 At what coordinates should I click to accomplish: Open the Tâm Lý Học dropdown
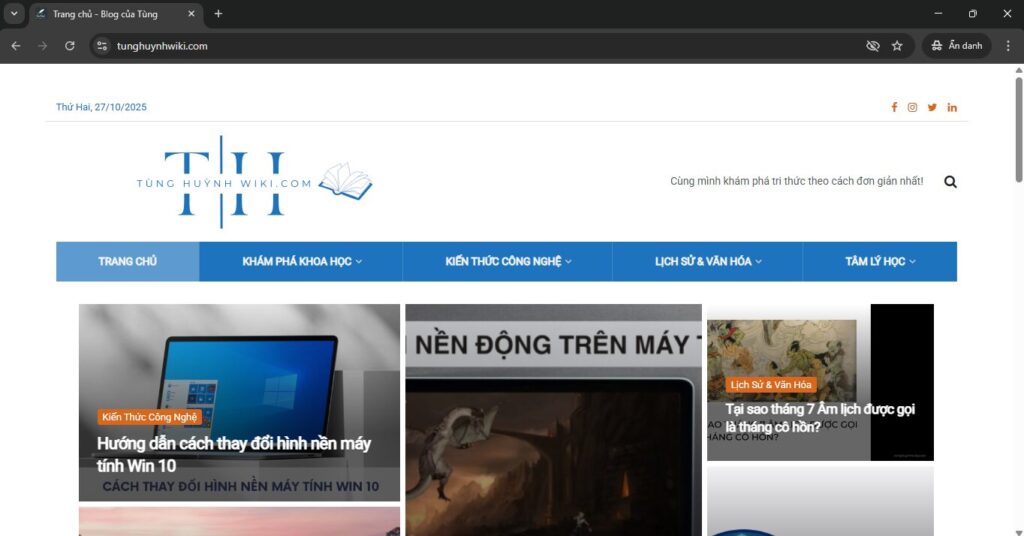(880, 262)
